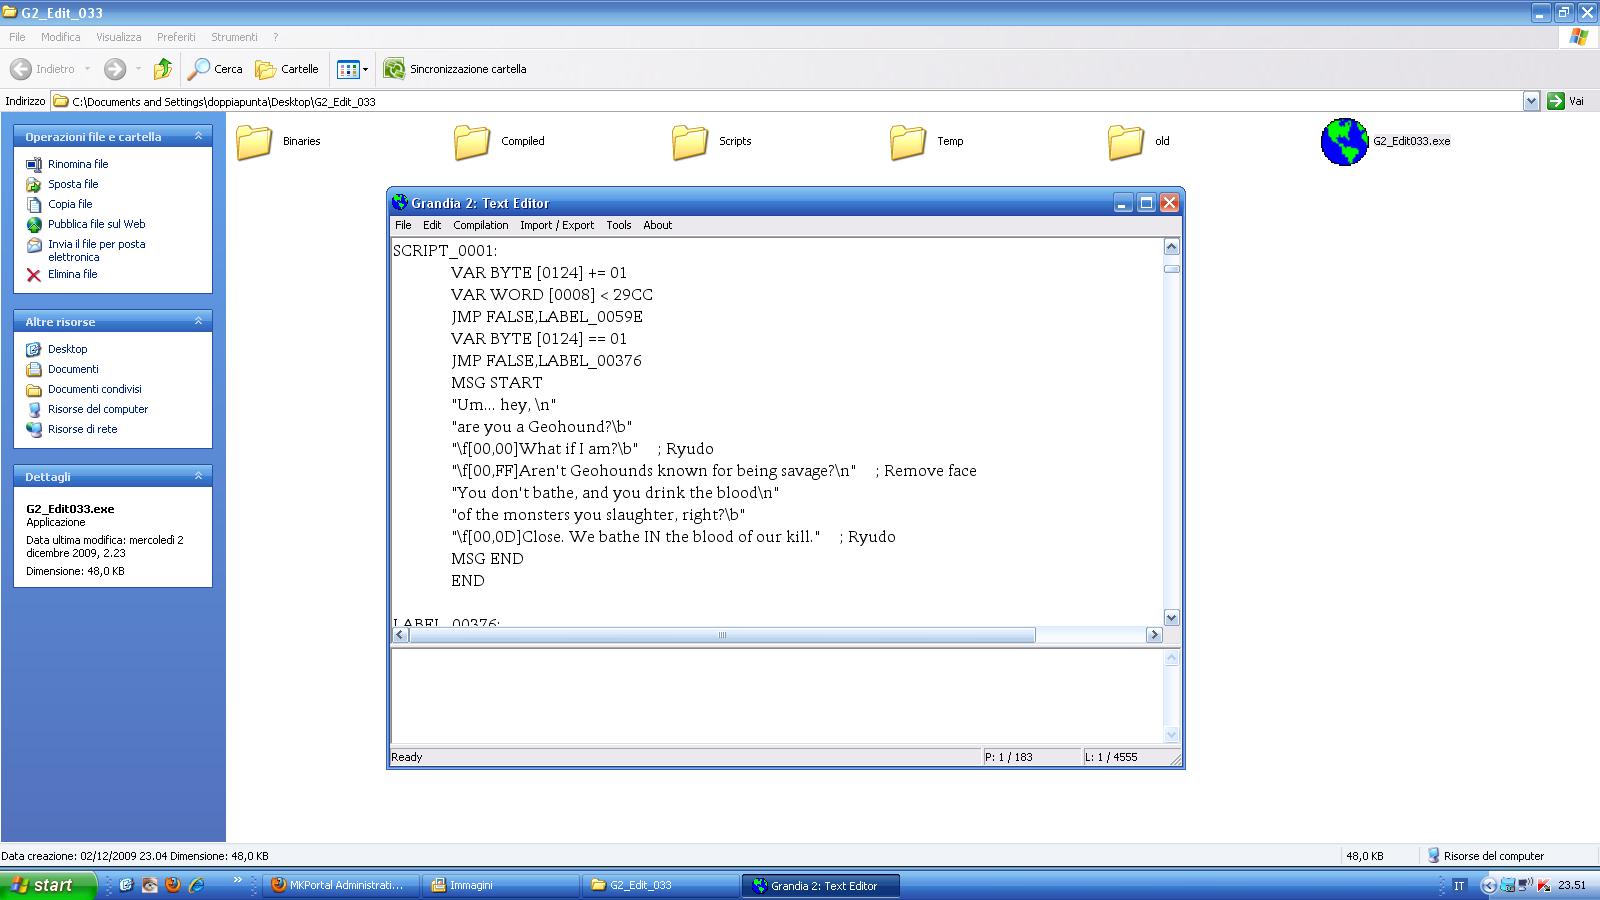Open the Cerca search tool

click(x=215, y=69)
